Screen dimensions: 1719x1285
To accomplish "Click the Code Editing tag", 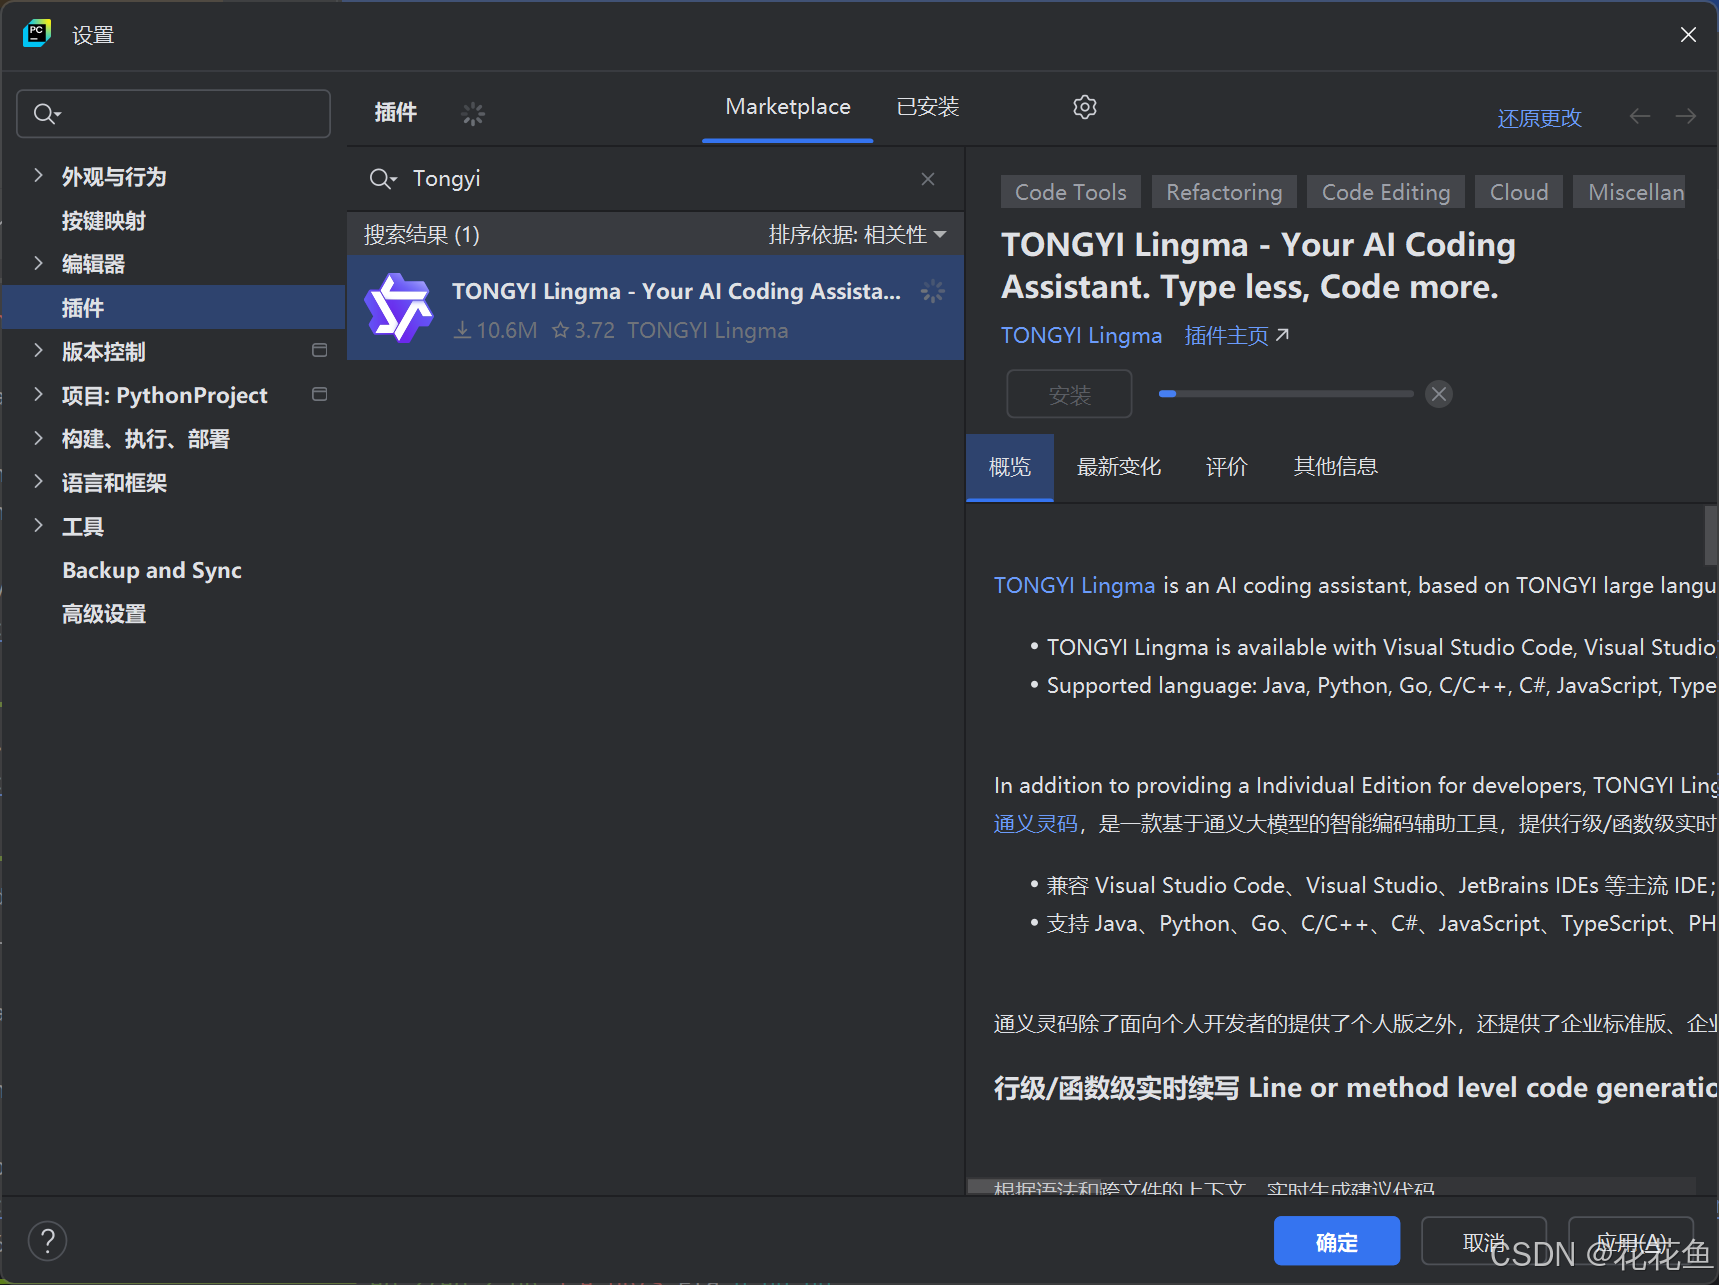I will [1386, 192].
